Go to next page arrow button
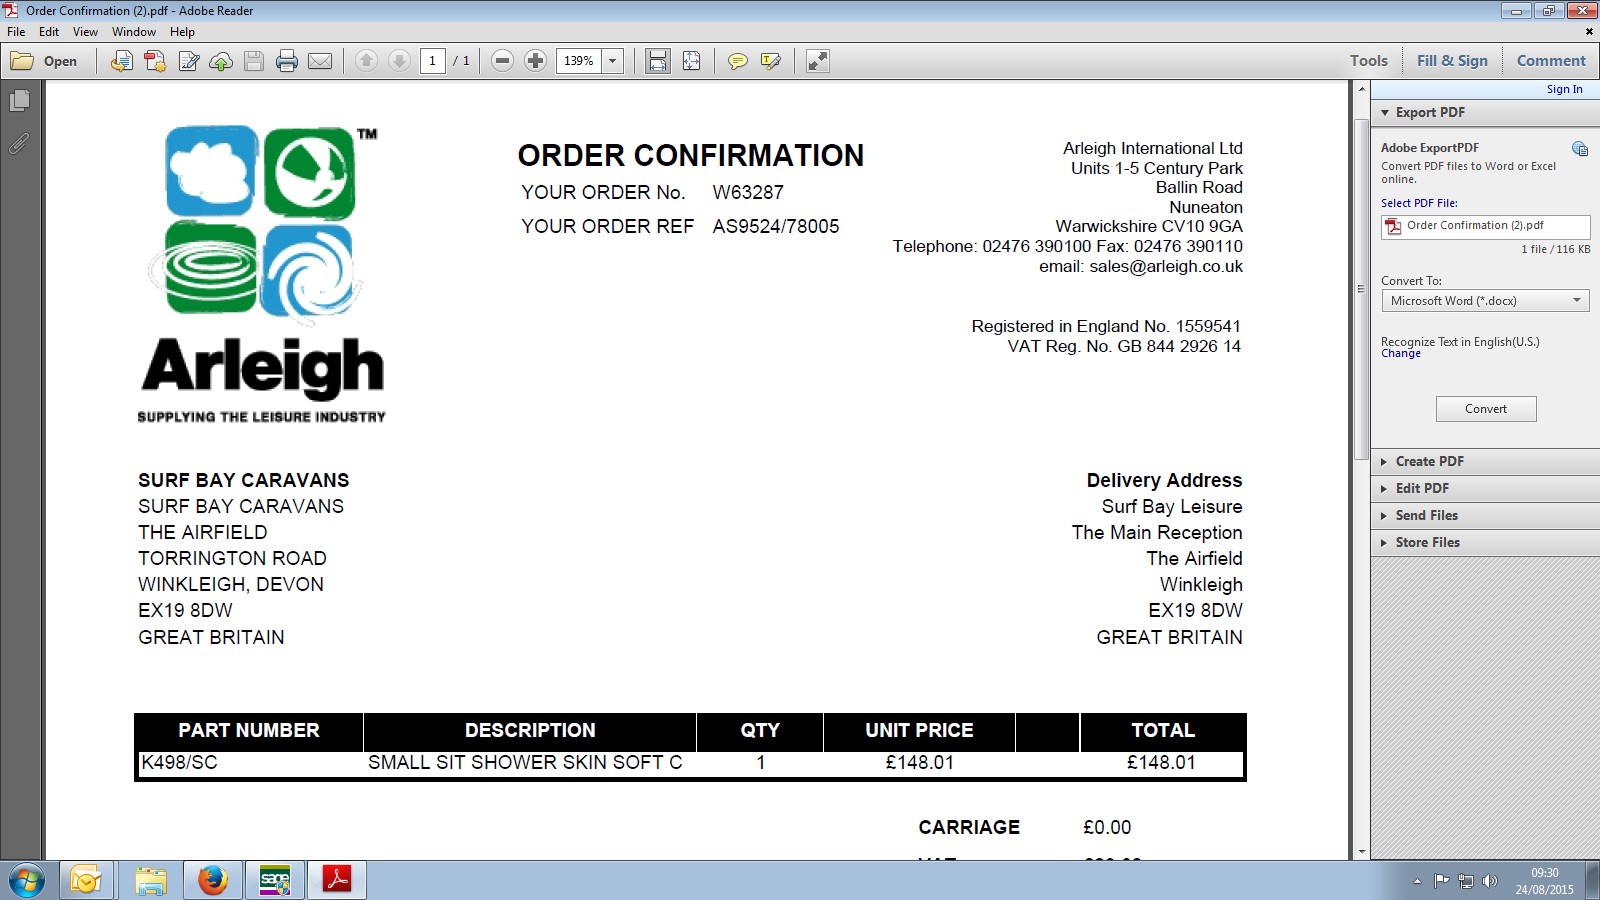This screenshot has height=900, width=1600. (399, 61)
